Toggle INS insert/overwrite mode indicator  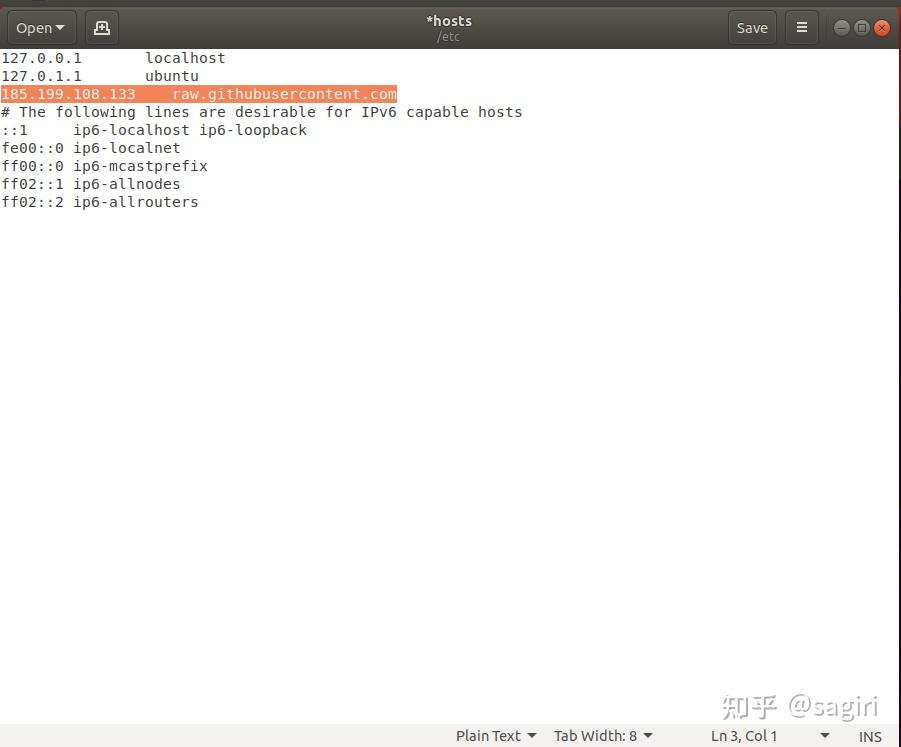(869, 736)
